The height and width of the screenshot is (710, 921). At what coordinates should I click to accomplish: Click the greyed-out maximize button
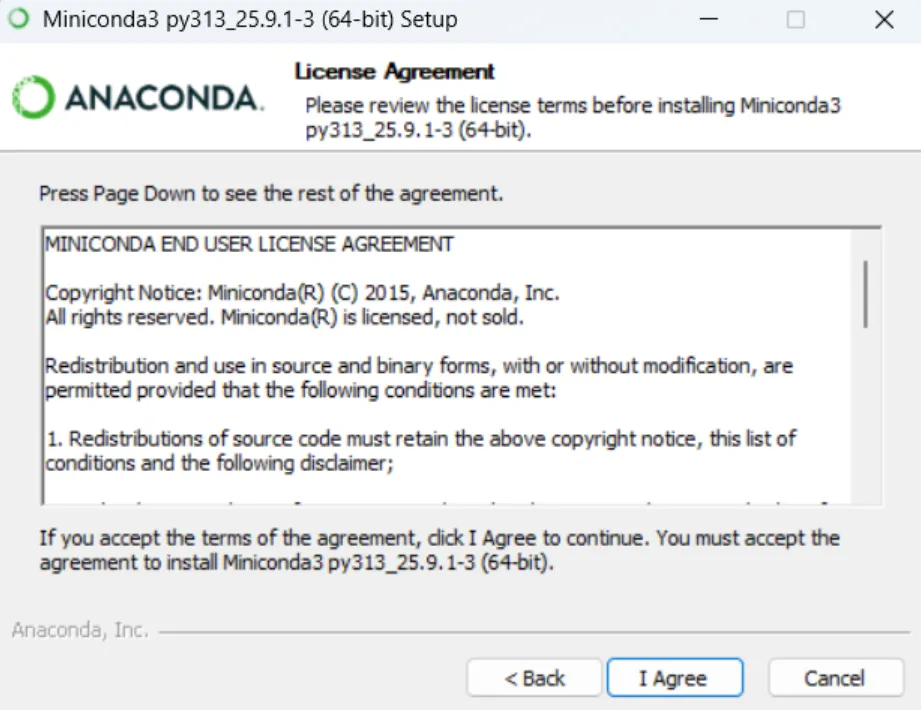(796, 19)
